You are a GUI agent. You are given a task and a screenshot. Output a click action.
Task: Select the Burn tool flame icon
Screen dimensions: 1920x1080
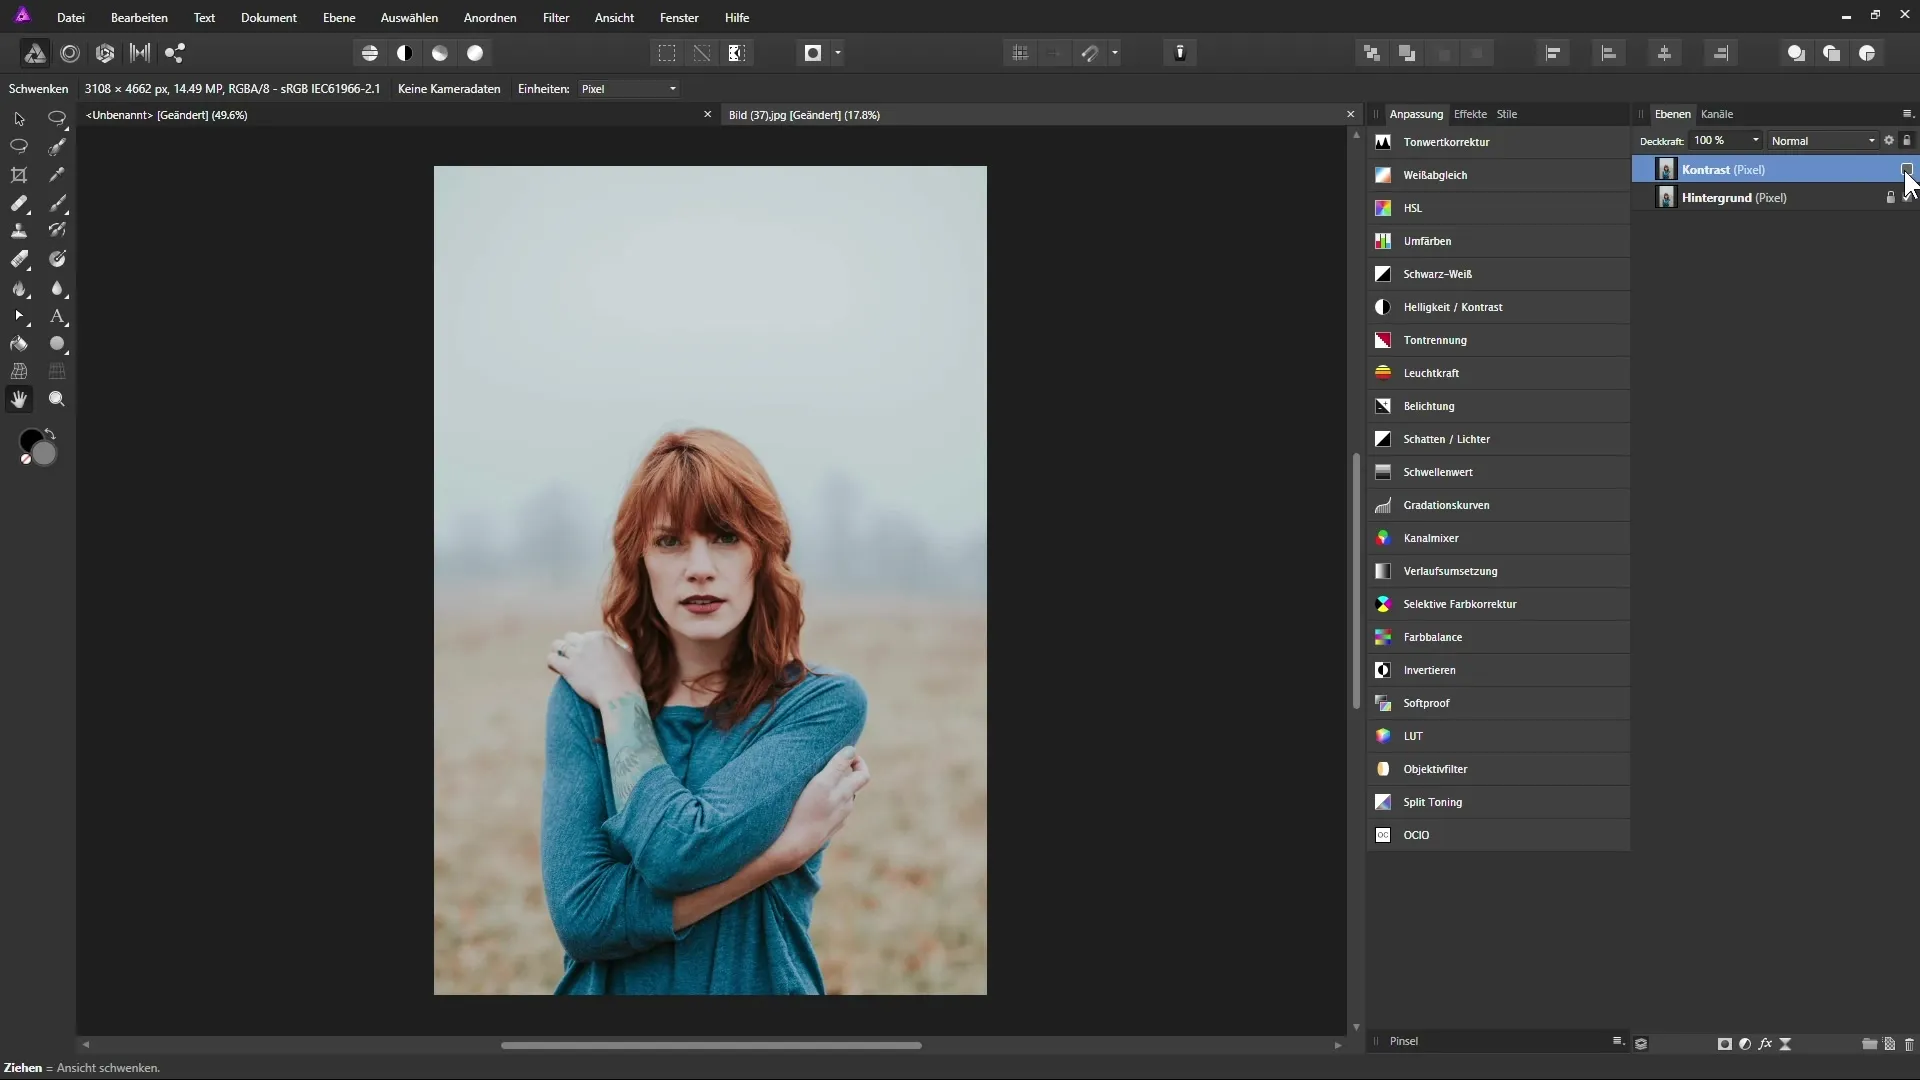coord(19,288)
